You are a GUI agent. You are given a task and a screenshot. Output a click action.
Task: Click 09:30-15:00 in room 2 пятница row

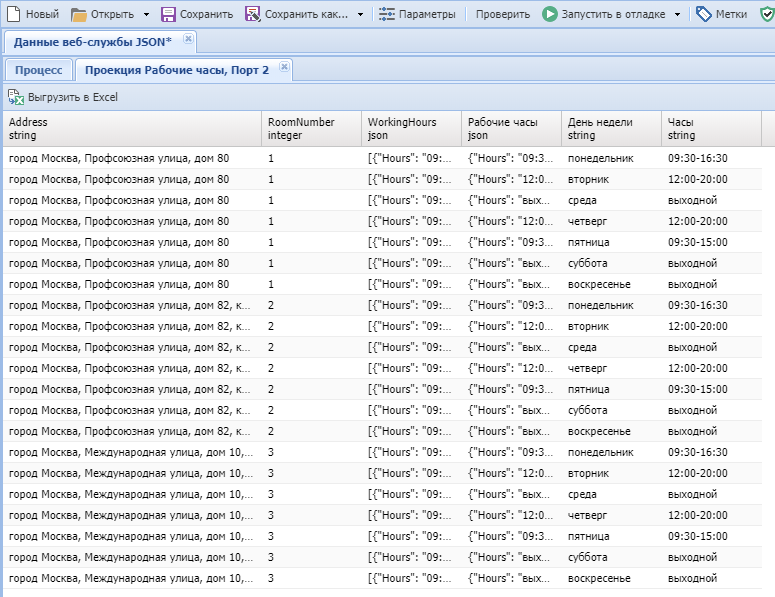(x=697, y=389)
